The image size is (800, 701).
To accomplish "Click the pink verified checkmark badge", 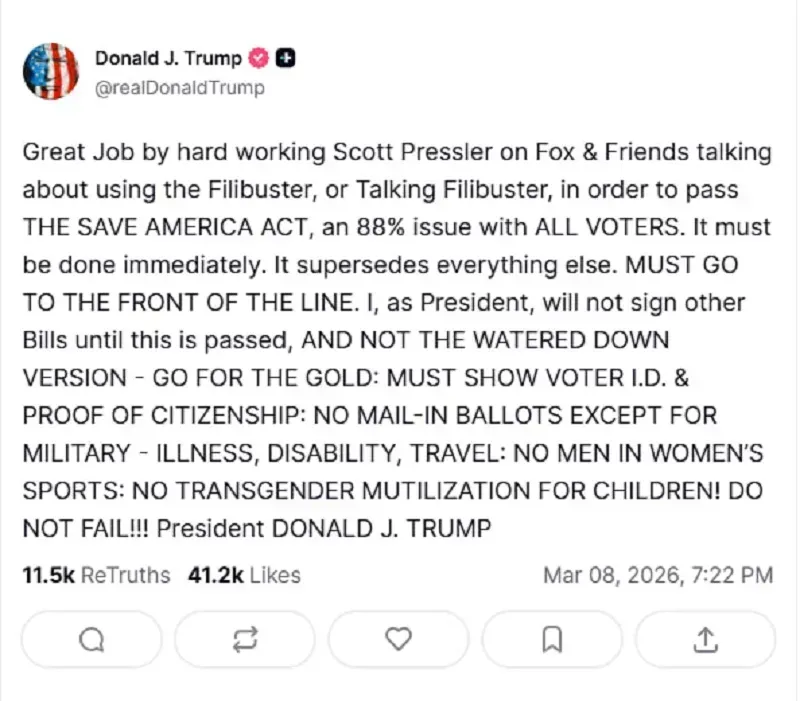I will pyautogui.click(x=260, y=58).
